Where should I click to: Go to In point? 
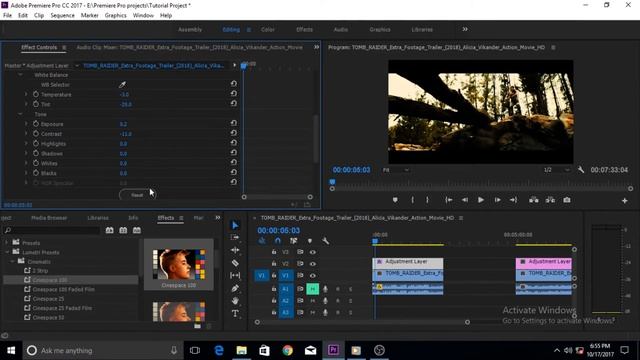pyautogui.click(x=449, y=200)
